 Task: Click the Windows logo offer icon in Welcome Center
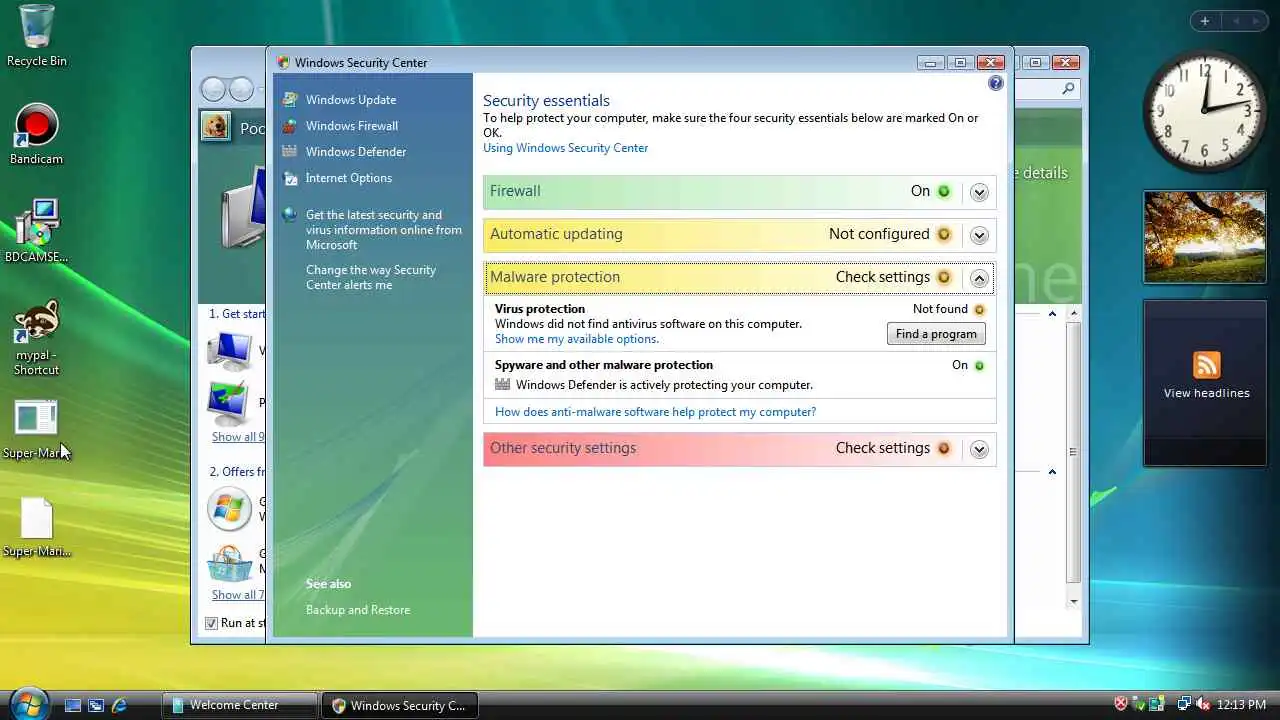[x=229, y=508]
